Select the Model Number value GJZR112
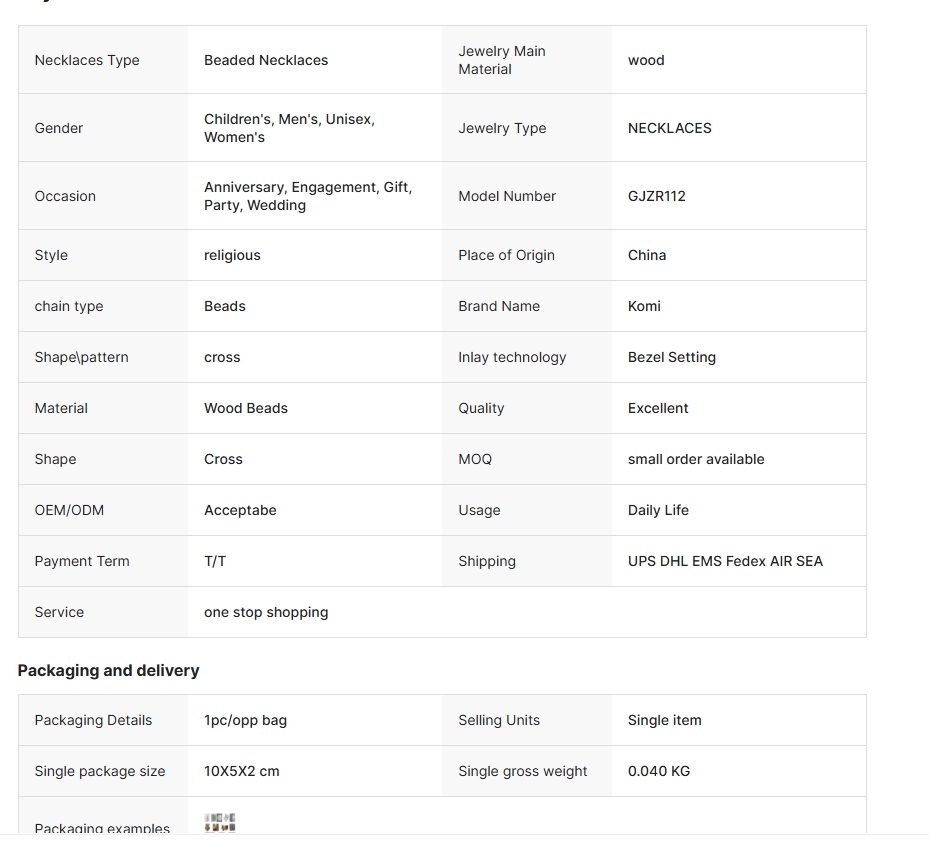The height and width of the screenshot is (842, 929). click(x=656, y=196)
